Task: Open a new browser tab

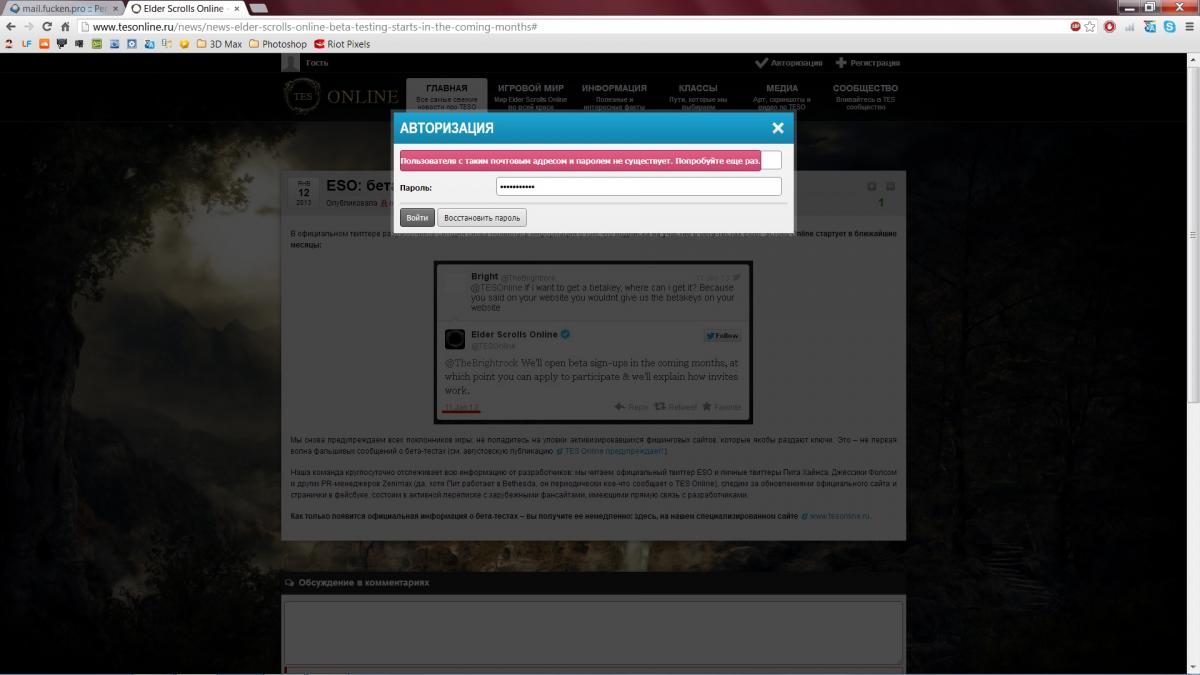Action: (x=258, y=9)
